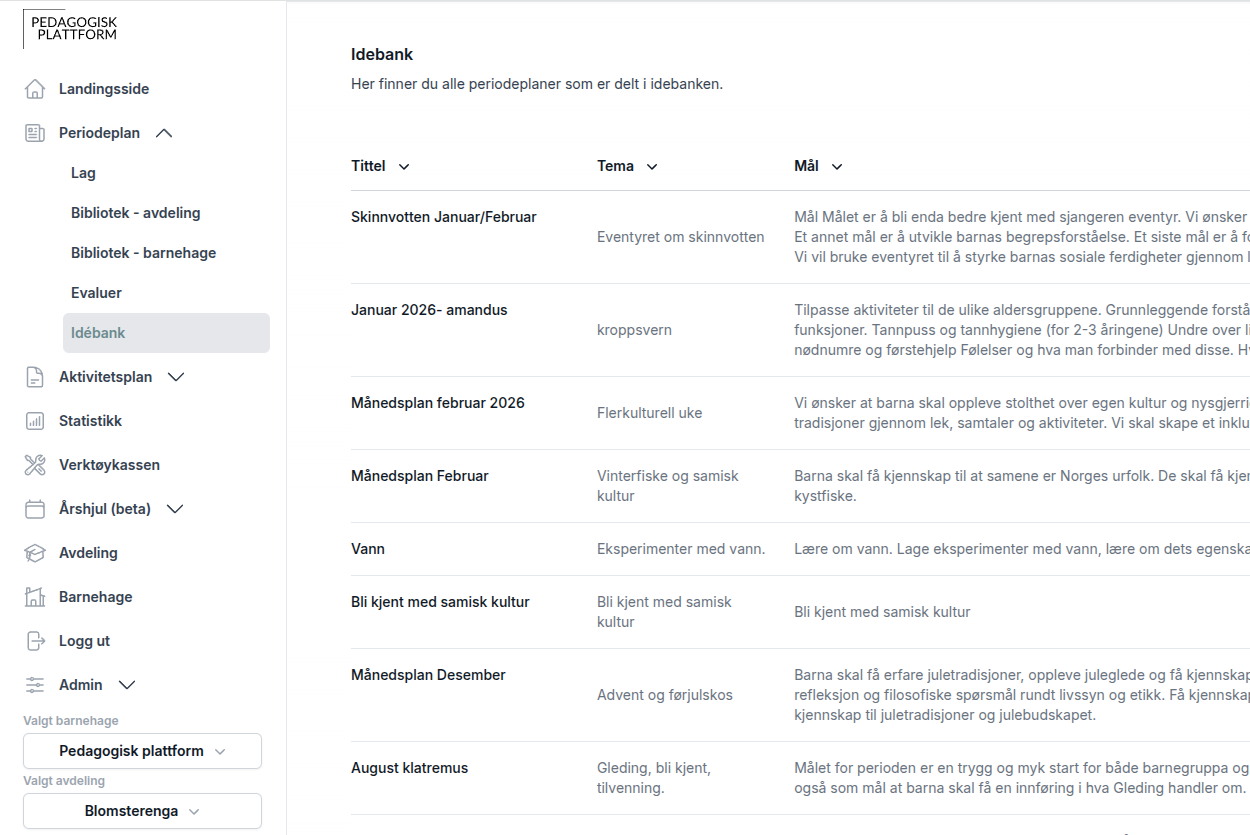Open Statistikk via its chart icon
Viewport: 1250px width, 835px height.
[x=35, y=421]
